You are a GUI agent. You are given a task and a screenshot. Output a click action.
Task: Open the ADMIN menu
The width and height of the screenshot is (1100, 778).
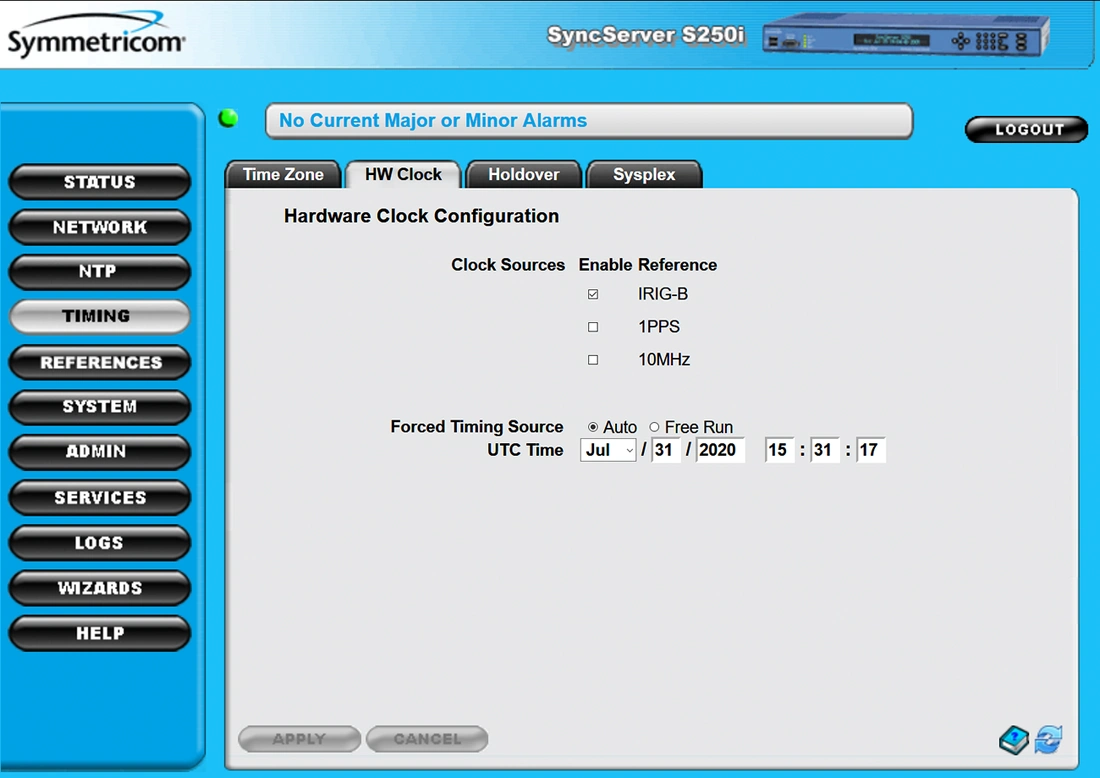click(x=100, y=451)
